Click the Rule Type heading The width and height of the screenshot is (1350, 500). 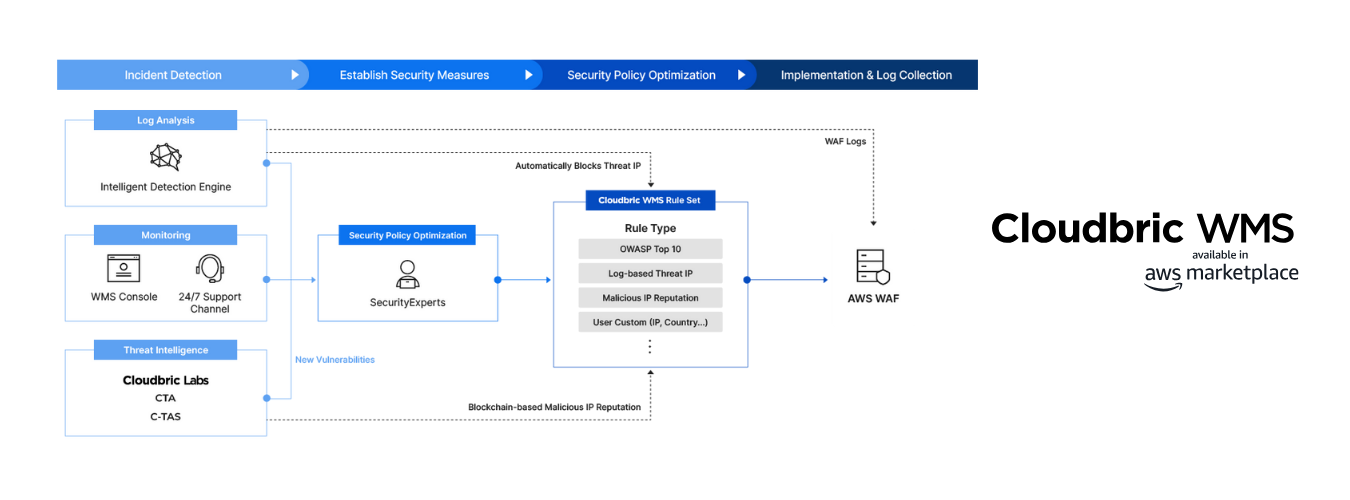point(650,228)
